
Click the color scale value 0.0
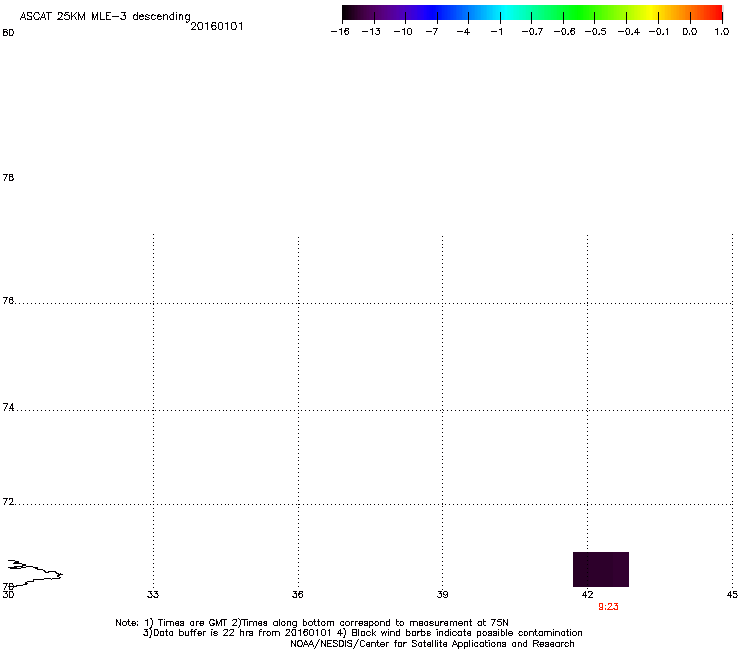[690, 32]
